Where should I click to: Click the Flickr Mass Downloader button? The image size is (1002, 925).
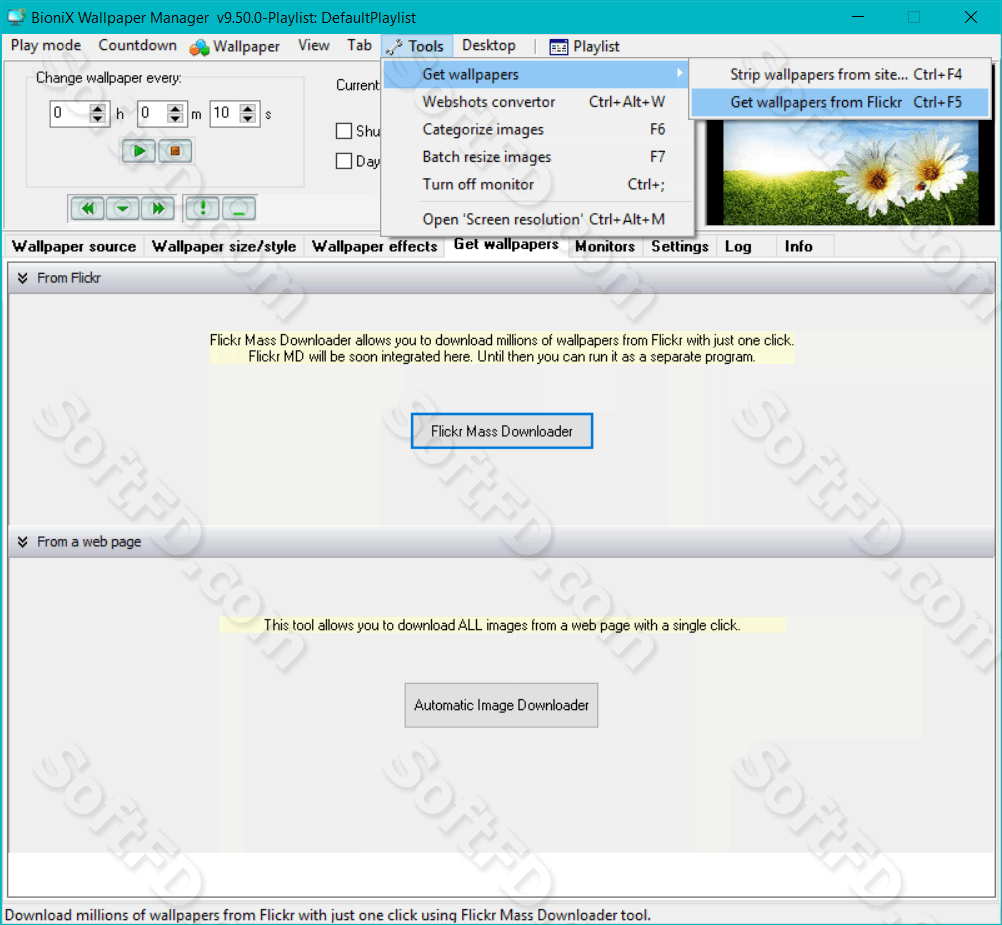pos(502,431)
